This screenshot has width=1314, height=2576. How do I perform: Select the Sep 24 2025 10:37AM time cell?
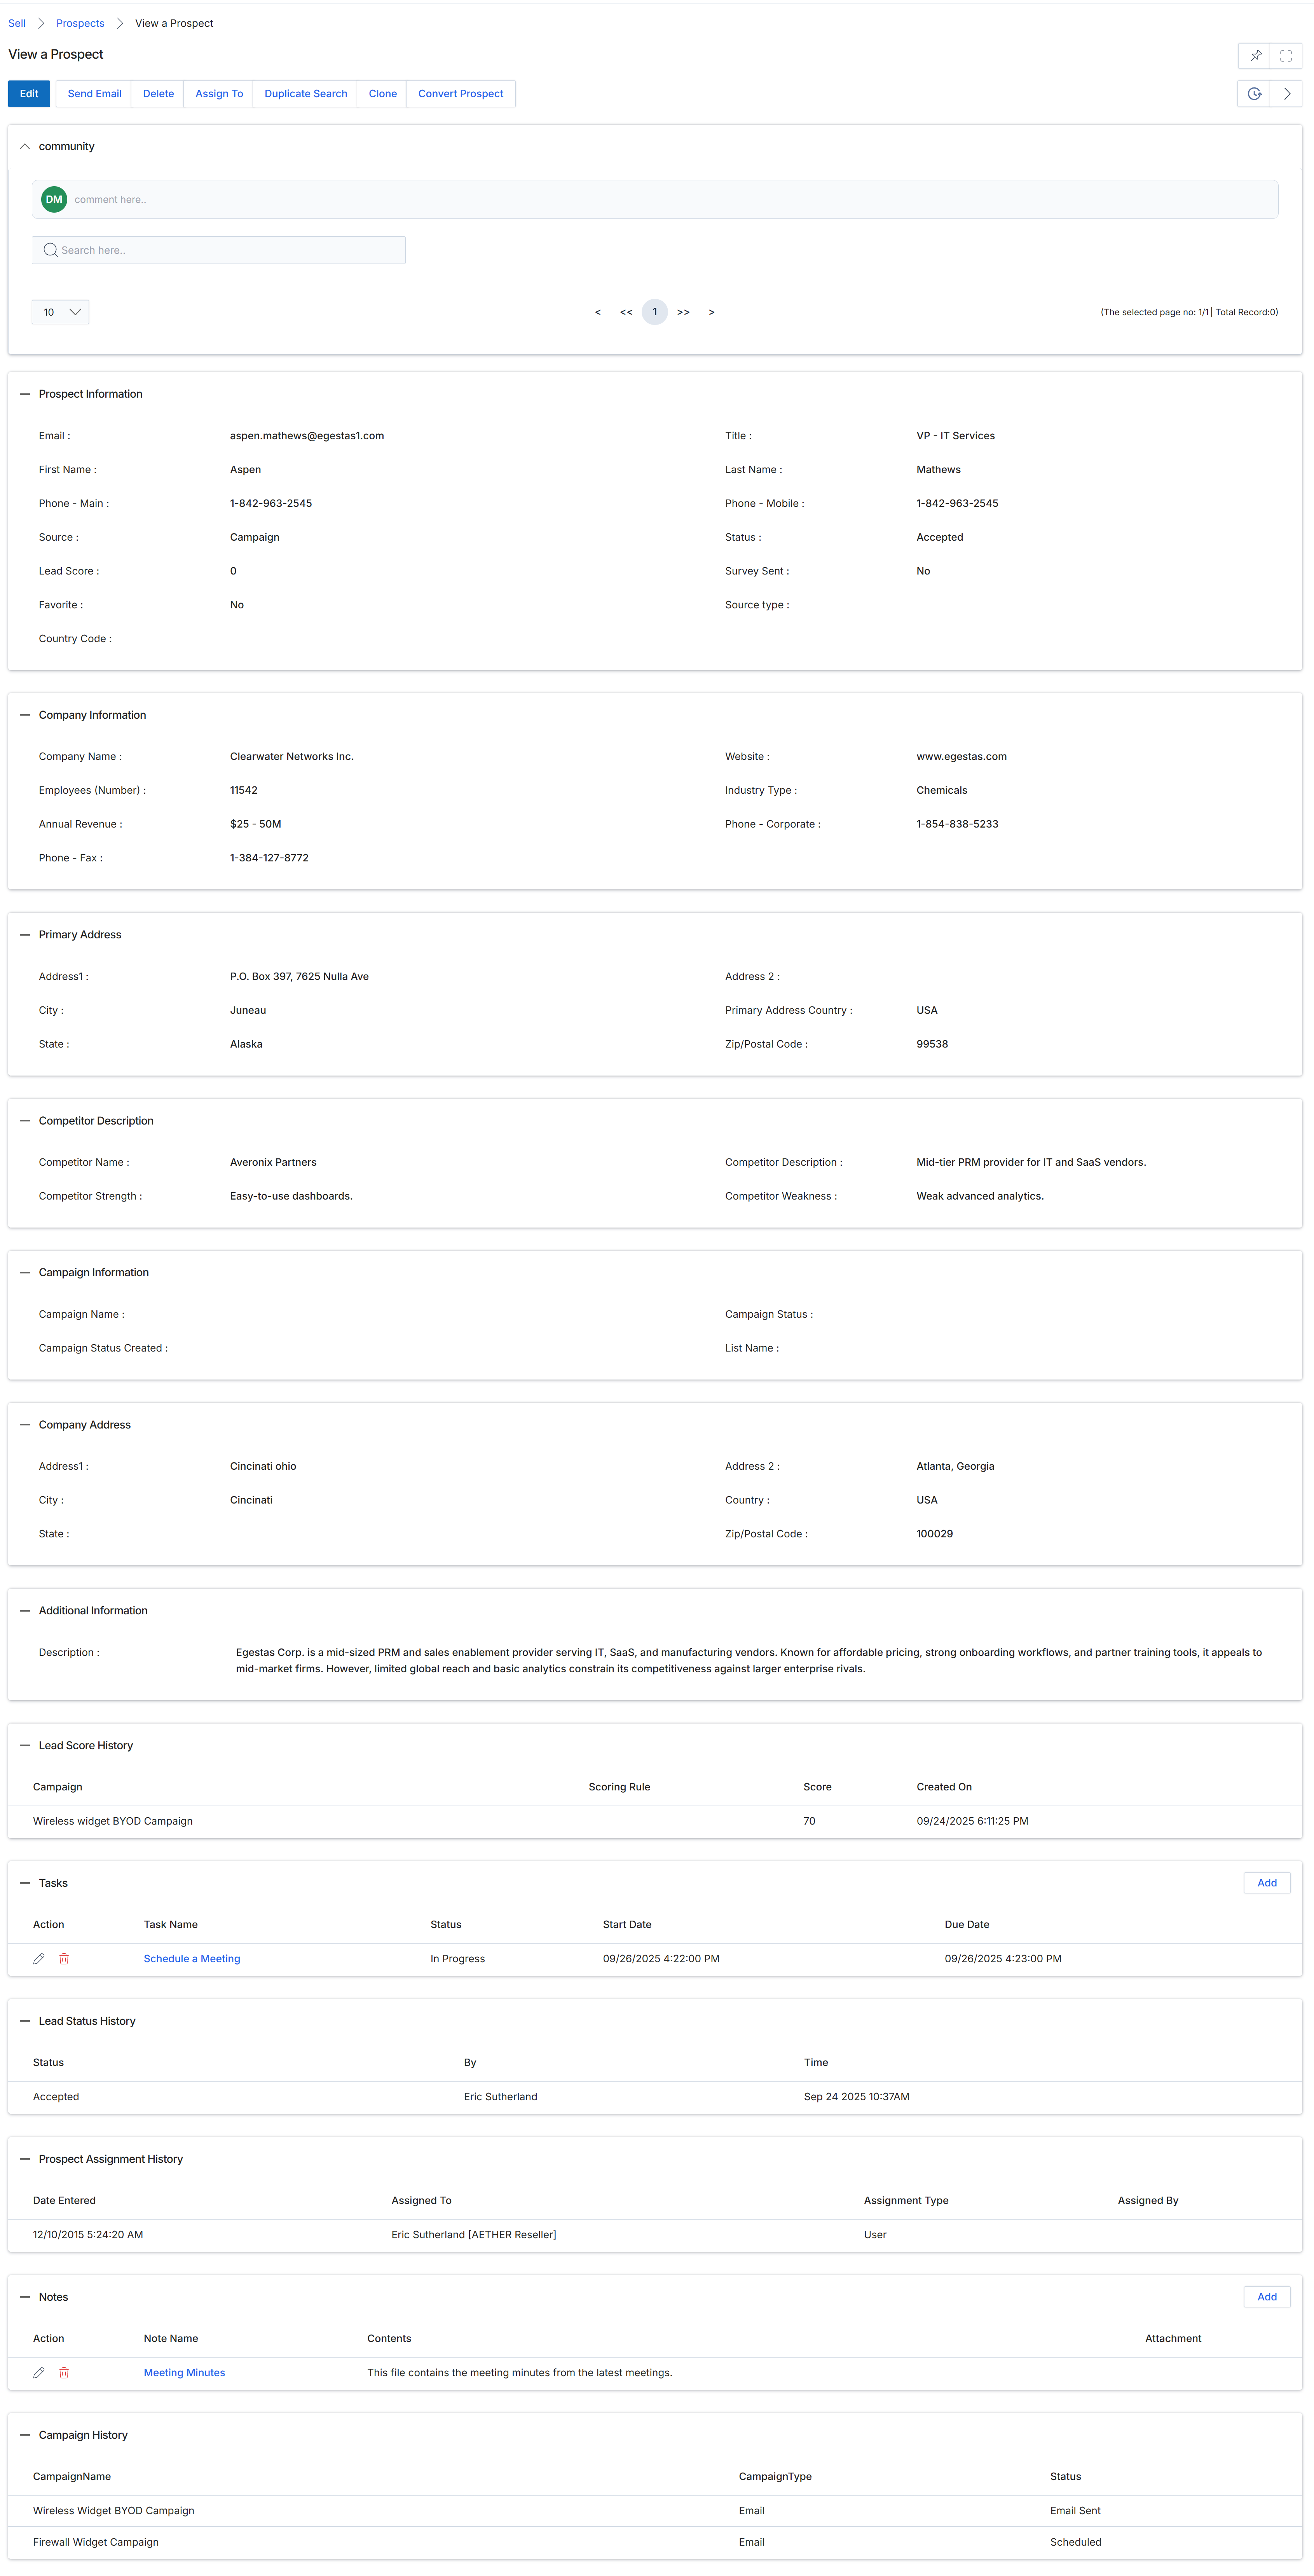point(857,2097)
